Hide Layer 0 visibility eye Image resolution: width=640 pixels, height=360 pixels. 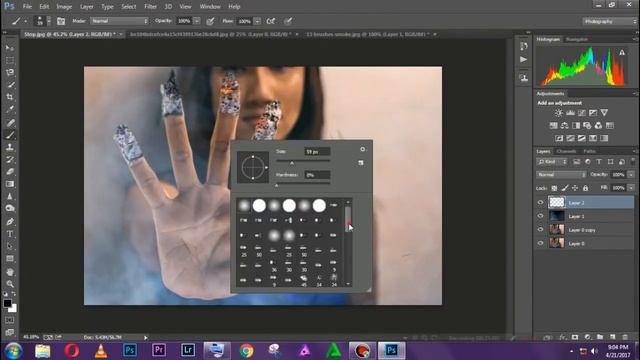coord(540,243)
